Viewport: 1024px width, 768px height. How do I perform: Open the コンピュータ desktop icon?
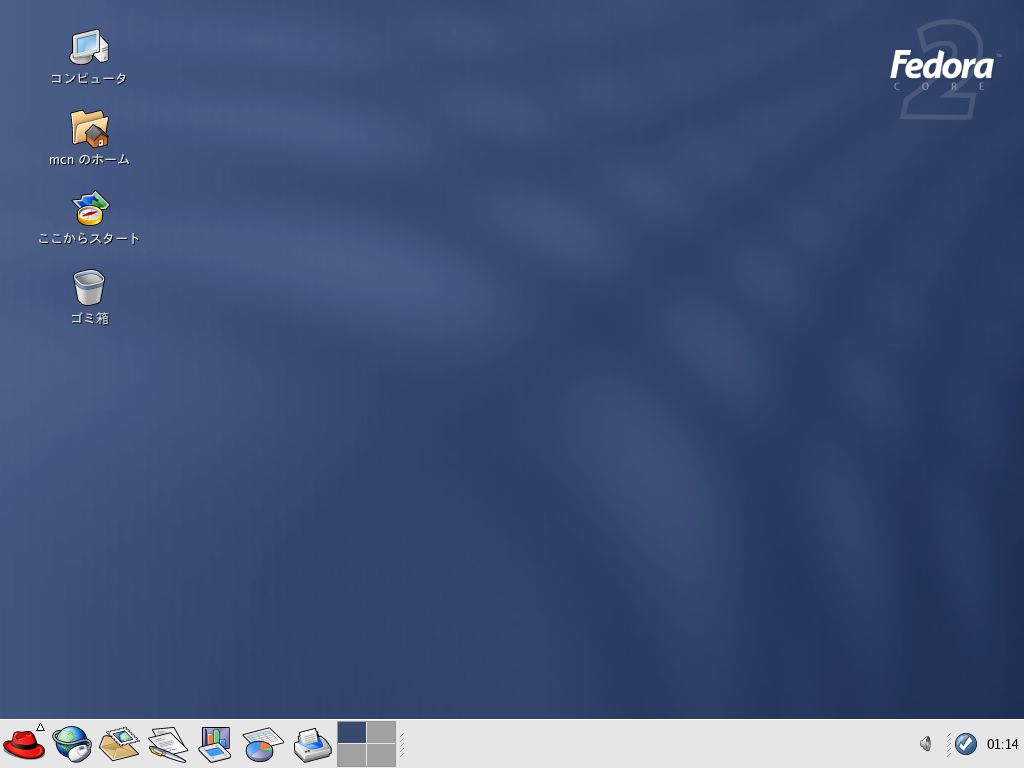coord(88,50)
